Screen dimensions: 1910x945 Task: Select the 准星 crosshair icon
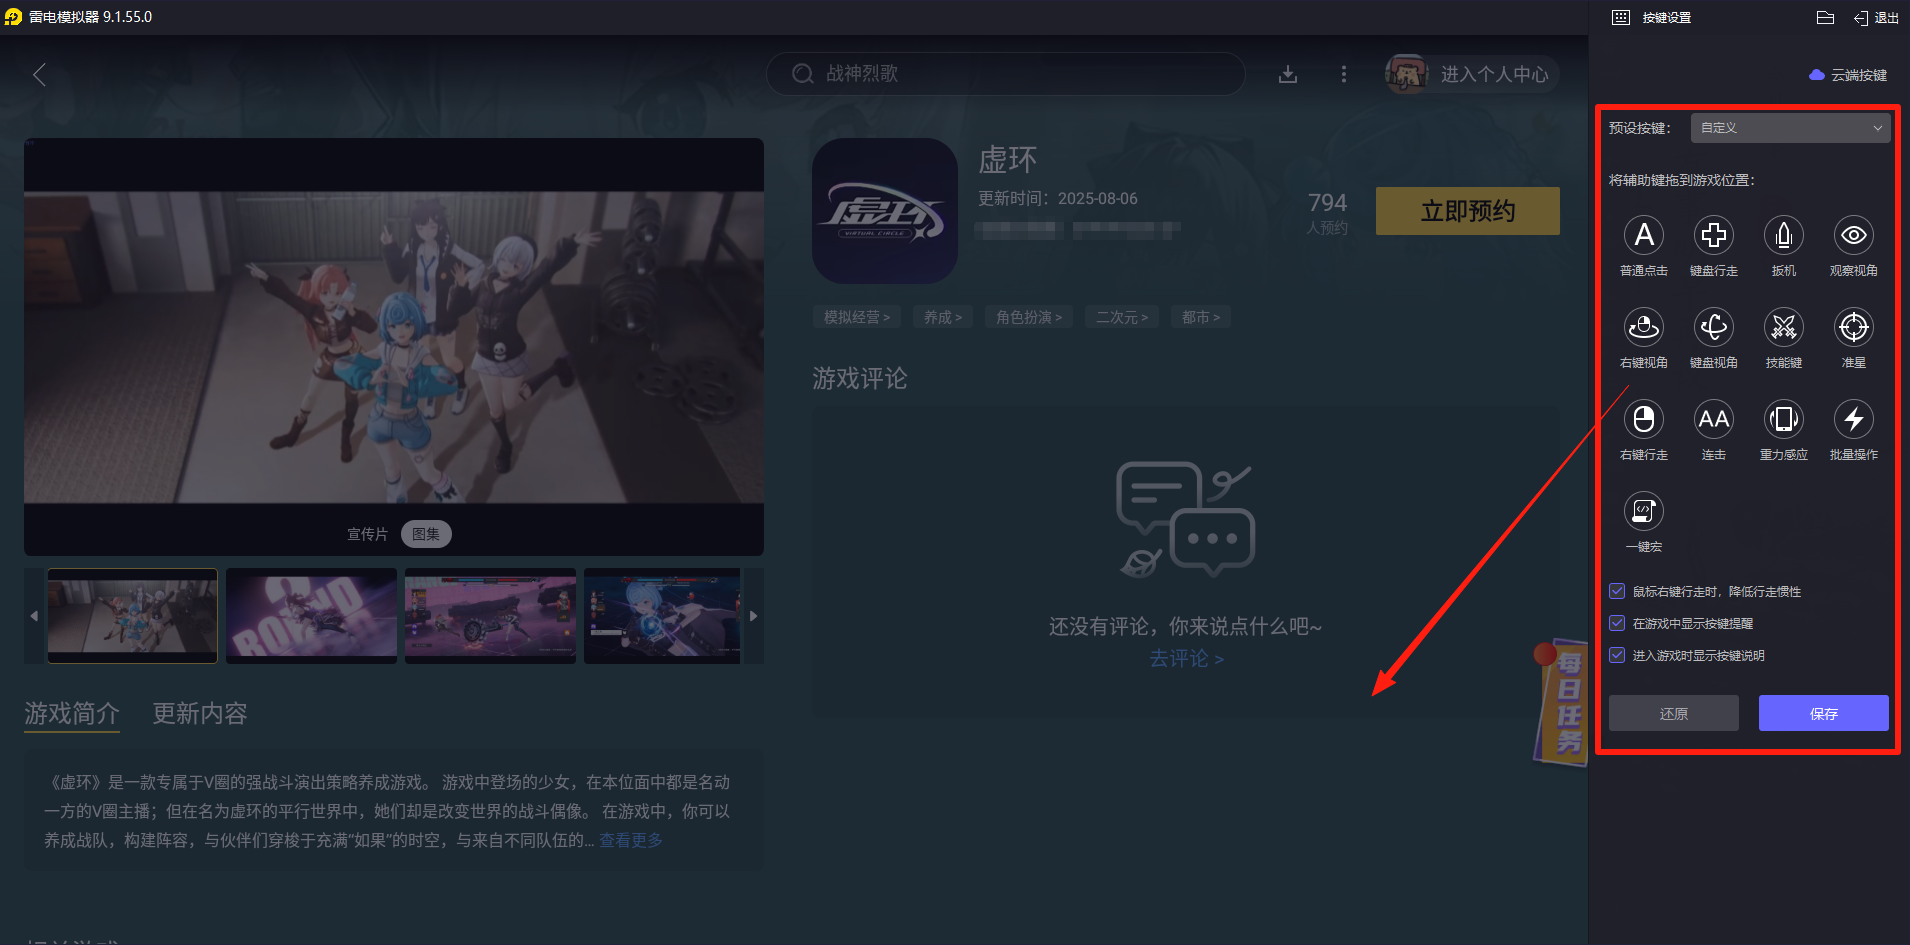click(x=1853, y=327)
